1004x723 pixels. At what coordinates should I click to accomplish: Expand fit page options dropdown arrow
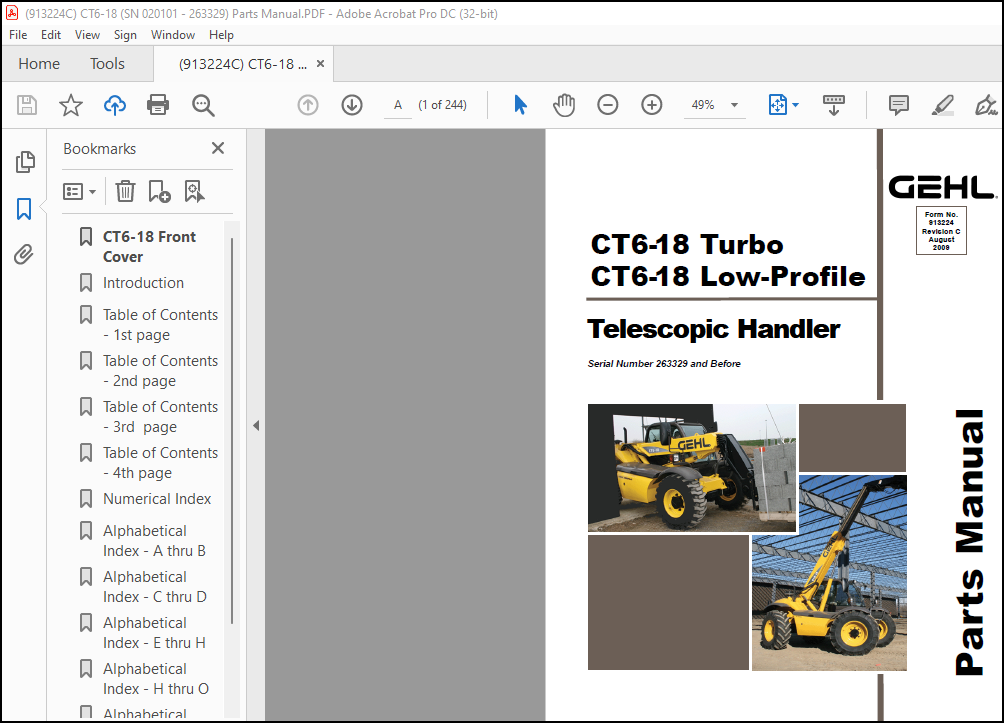point(795,104)
